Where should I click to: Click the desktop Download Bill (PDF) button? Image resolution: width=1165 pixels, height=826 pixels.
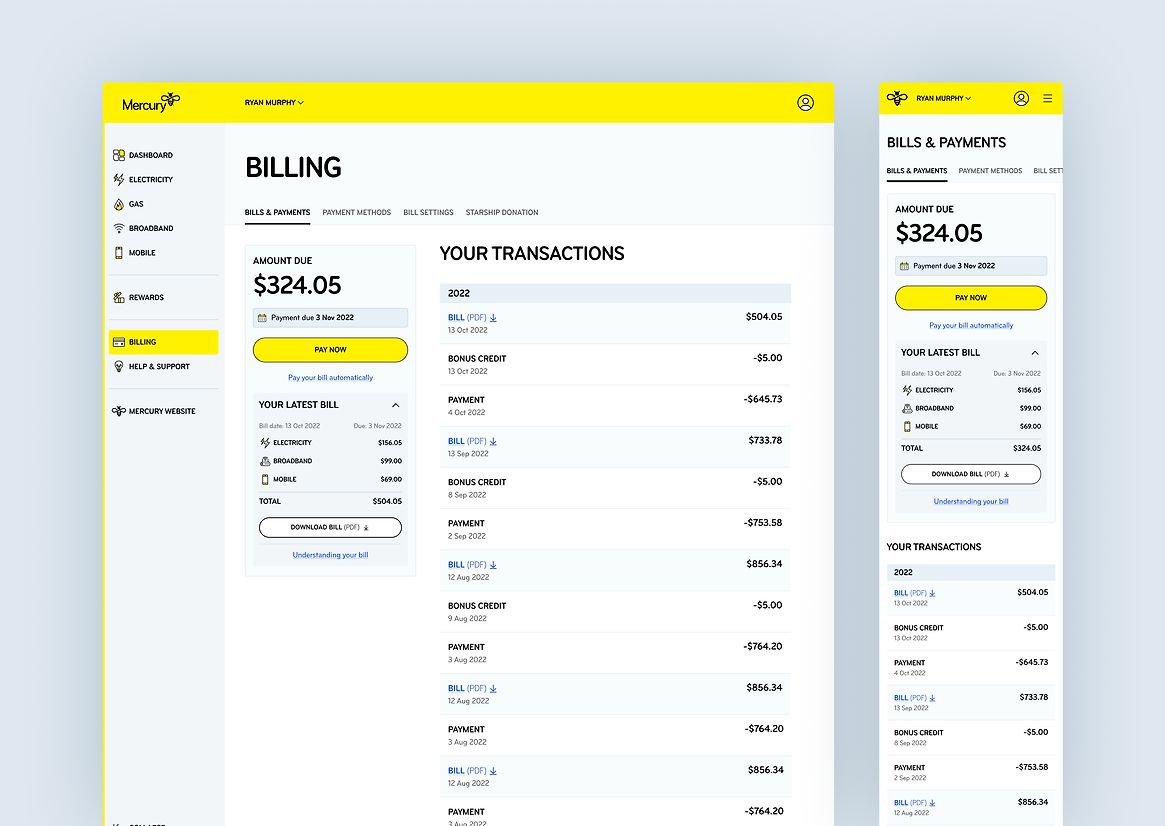point(330,527)
